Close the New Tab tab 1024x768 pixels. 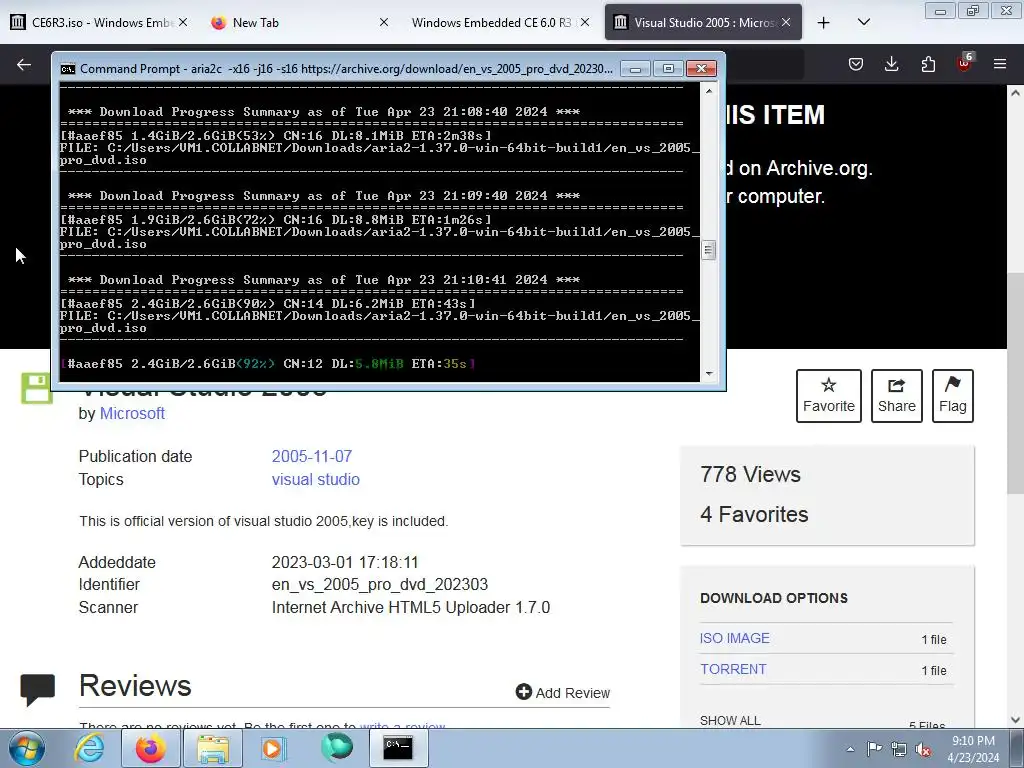pos(384,23)
